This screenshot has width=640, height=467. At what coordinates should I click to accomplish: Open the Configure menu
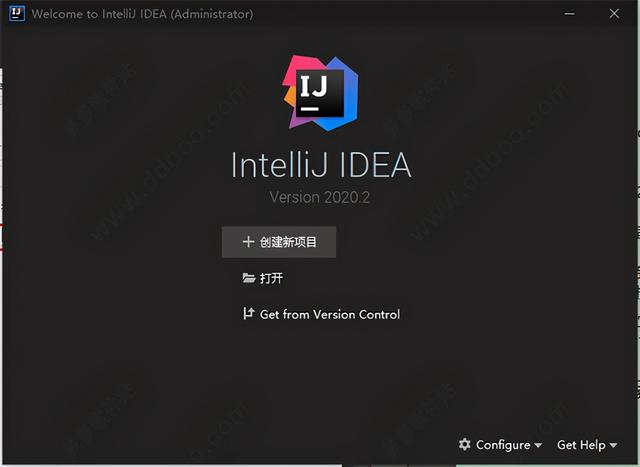click(500, 445)
